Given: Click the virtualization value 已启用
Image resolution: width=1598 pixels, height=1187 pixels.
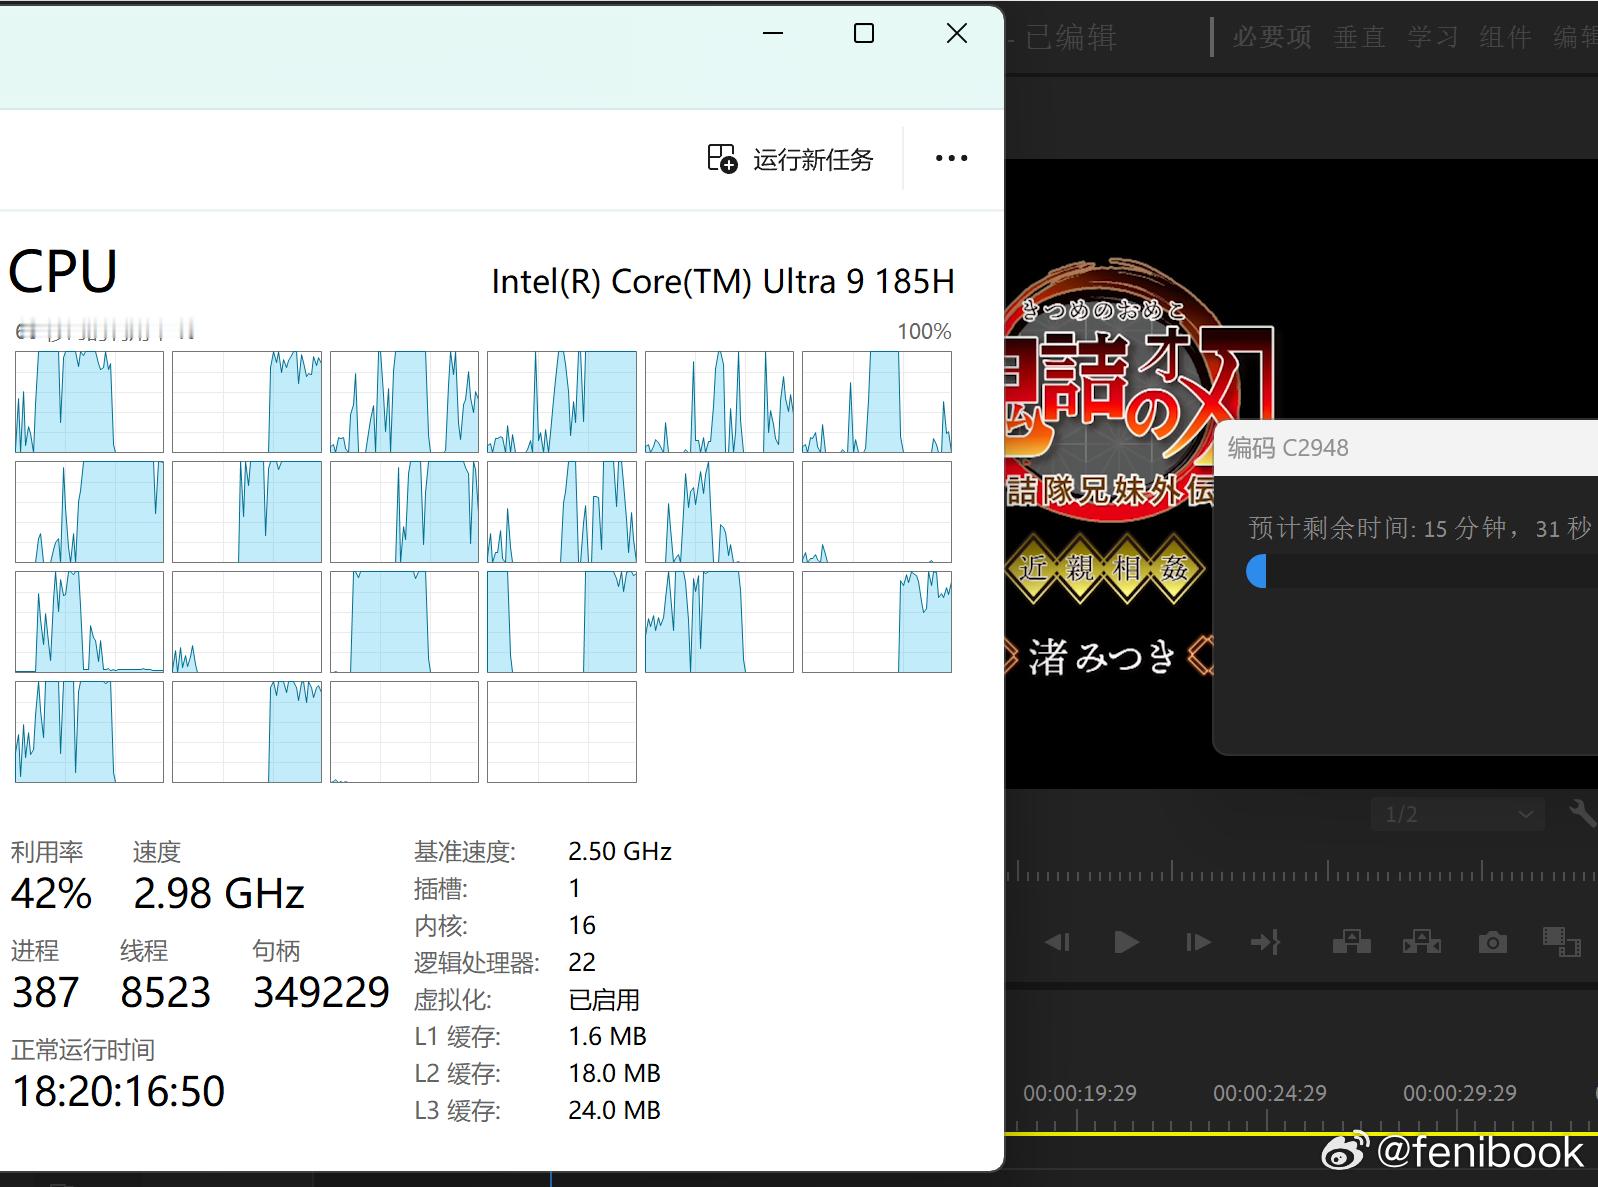Looking at the screenshot, I should pos(604,999).
